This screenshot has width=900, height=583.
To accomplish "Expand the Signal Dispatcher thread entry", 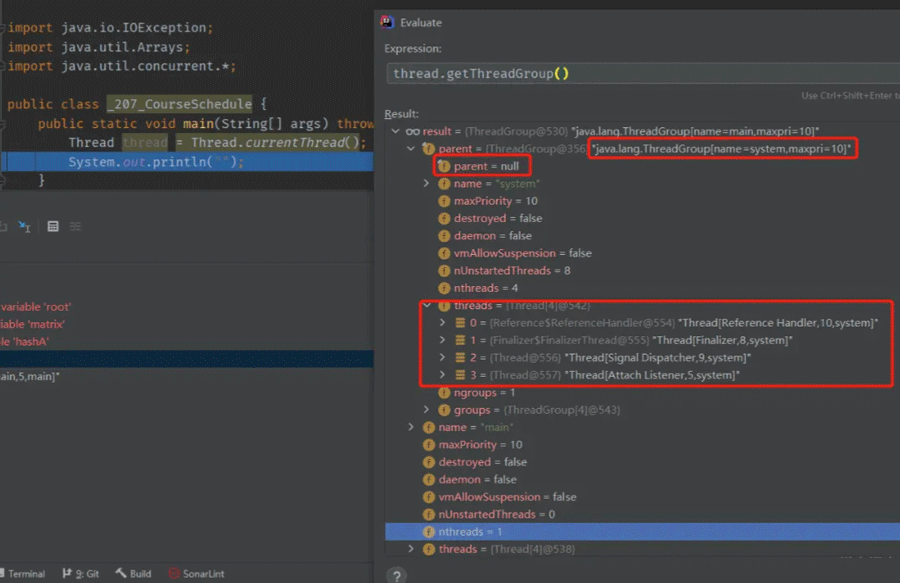I will [443, 358].
